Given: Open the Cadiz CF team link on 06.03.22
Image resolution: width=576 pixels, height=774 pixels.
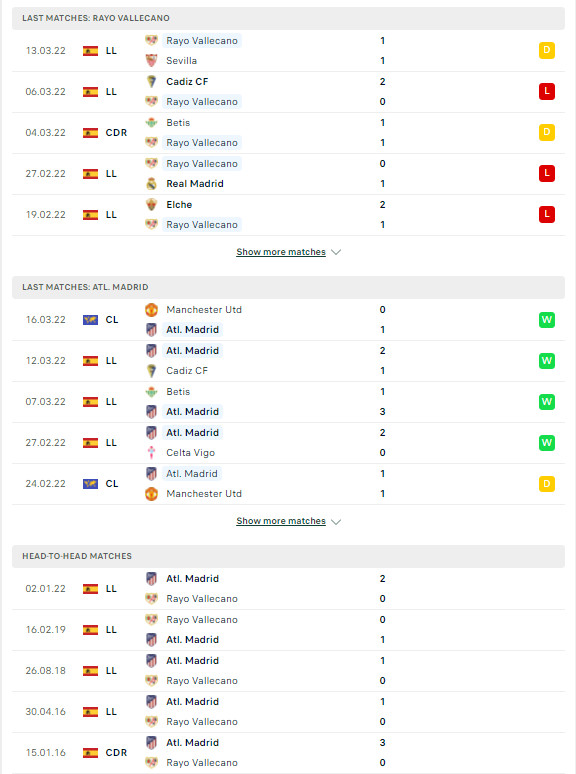Looking at the screenshot, I should point(187,81).
